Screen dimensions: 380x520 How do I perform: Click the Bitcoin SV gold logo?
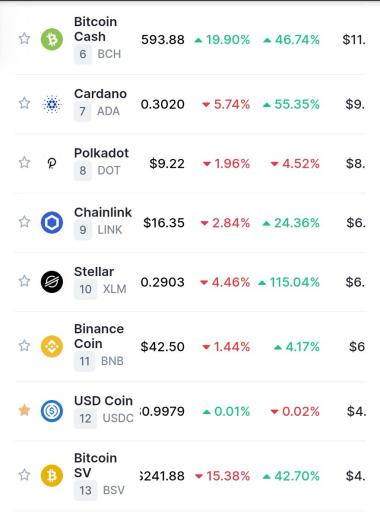coord(52,476)
